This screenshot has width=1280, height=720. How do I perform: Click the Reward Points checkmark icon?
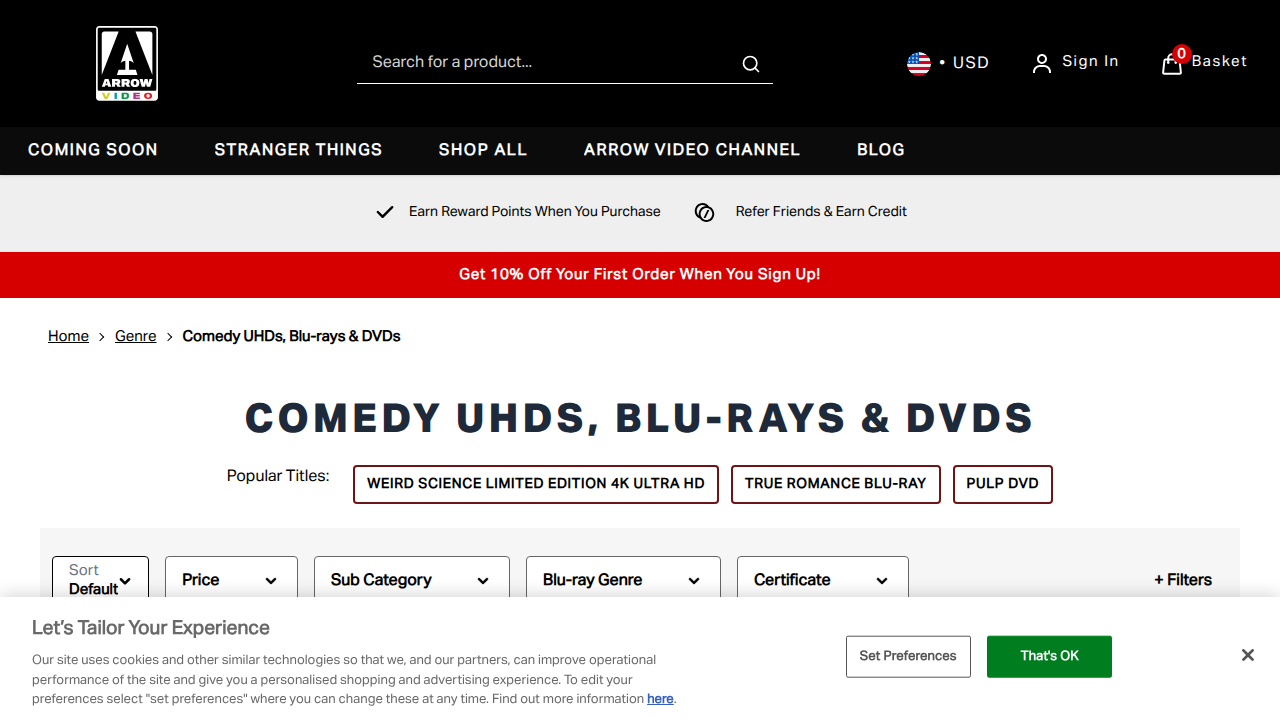pyautogui.click(x=385, y=212)
